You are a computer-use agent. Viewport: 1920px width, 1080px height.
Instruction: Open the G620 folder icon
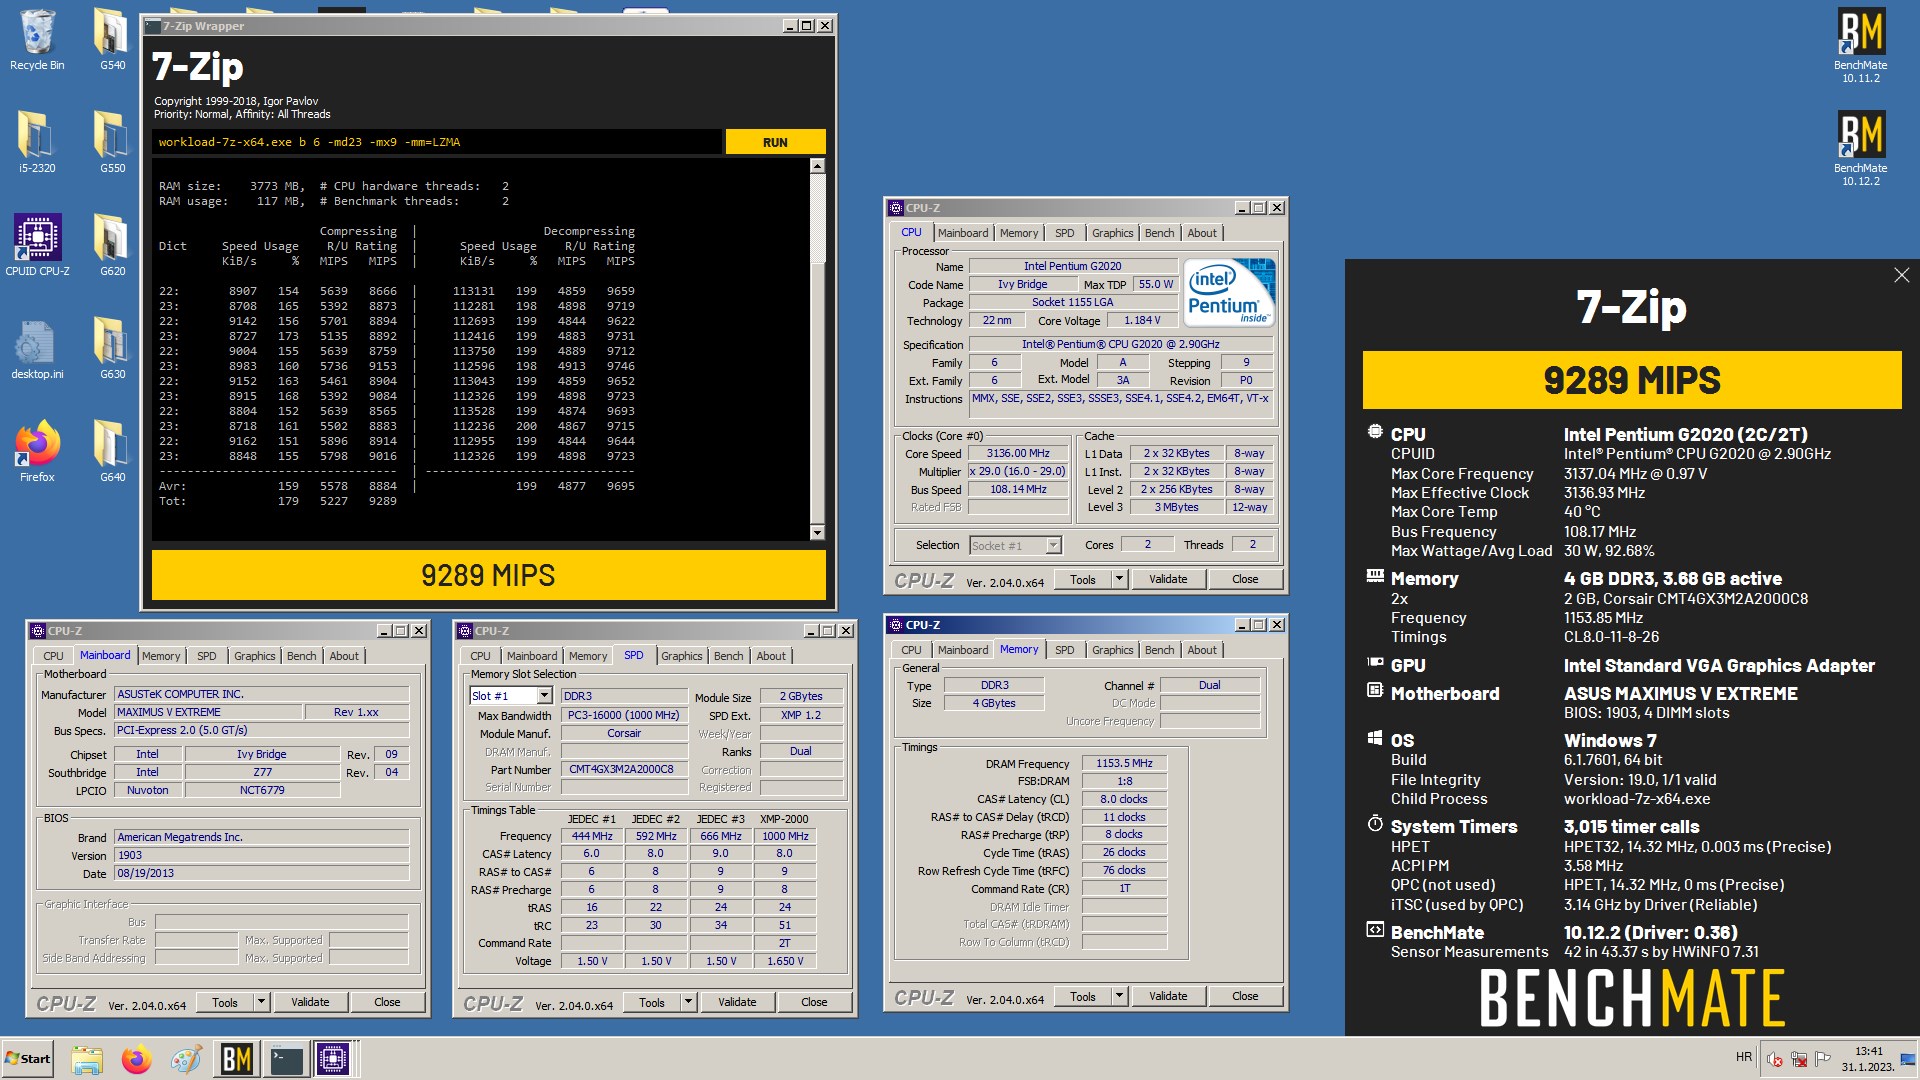point(112,246)
